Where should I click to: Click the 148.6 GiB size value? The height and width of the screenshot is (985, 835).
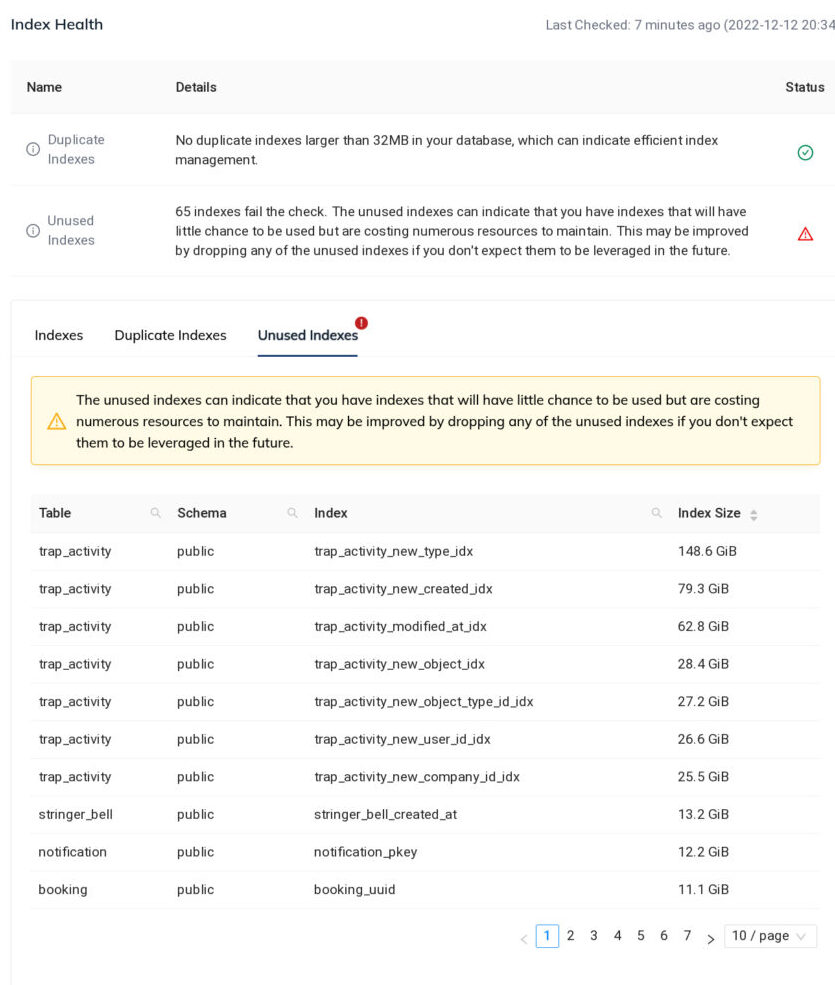point(707,552)
